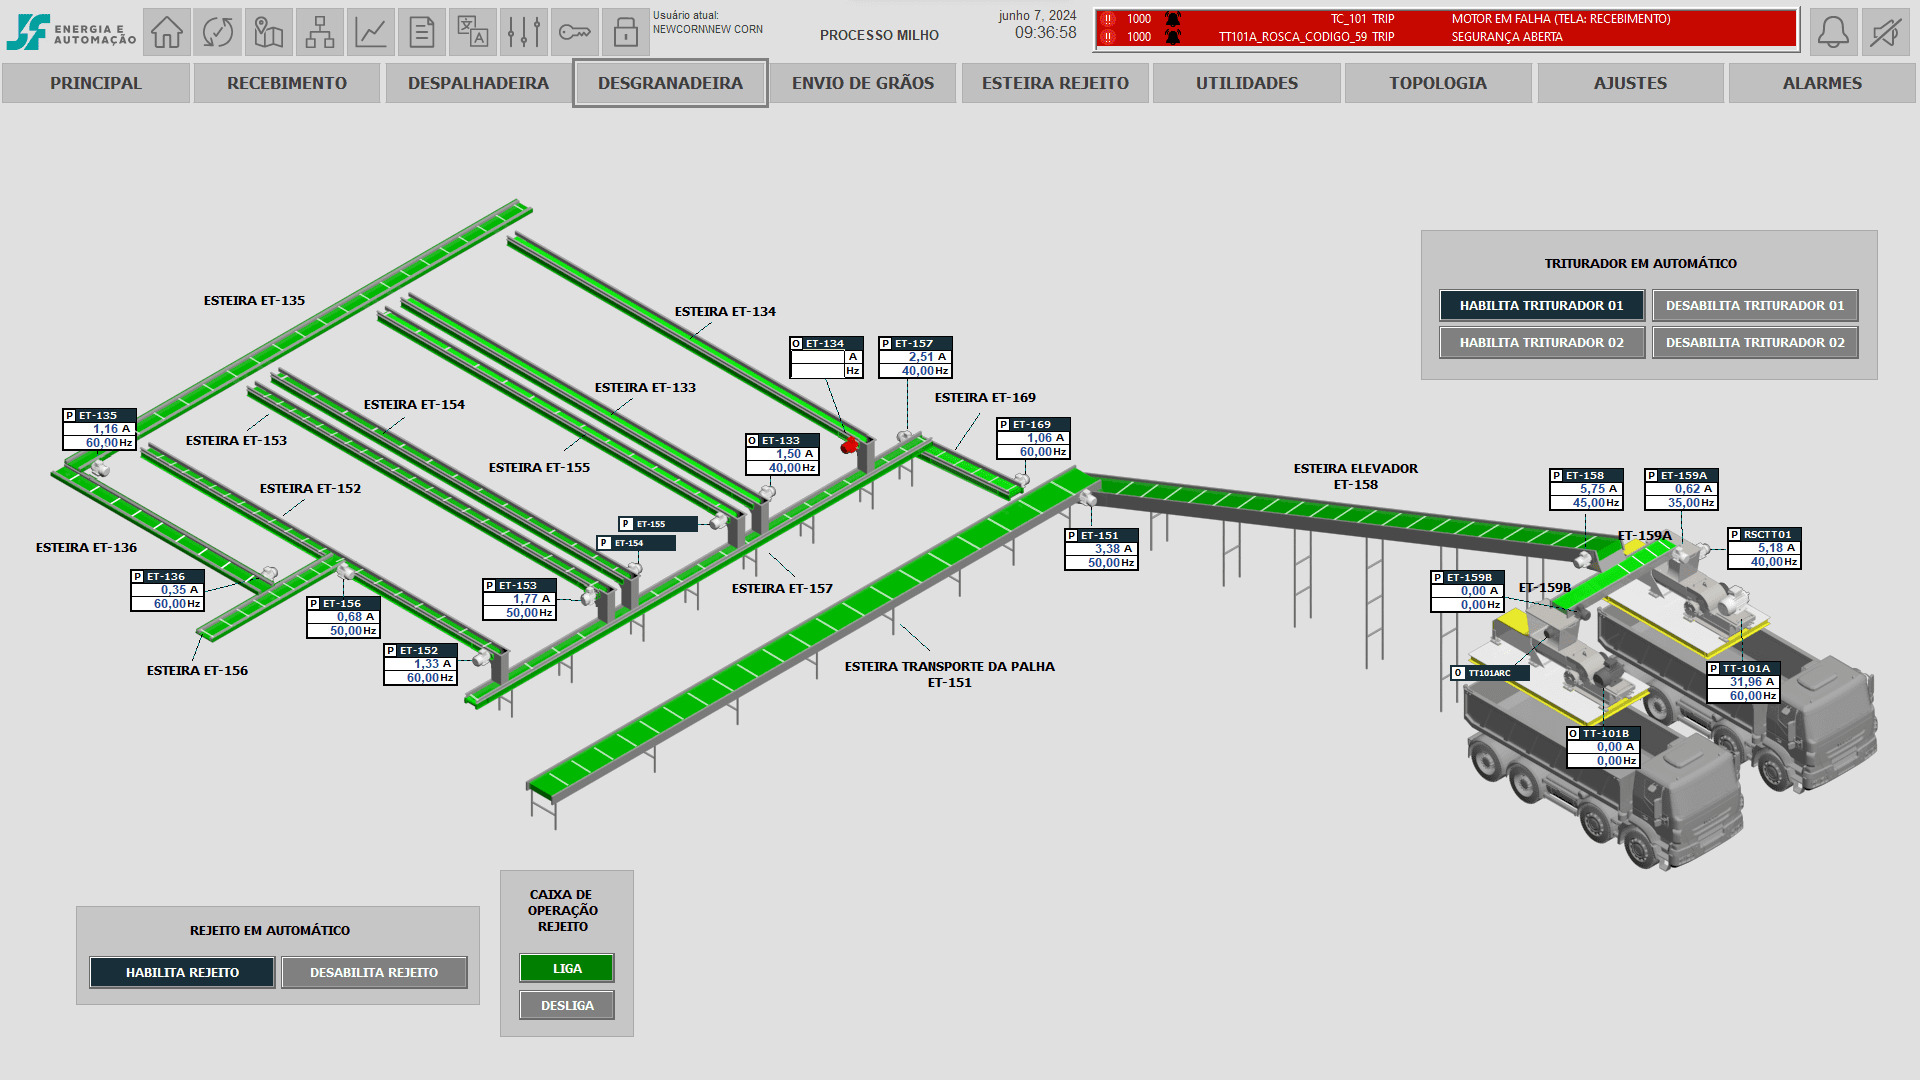Image resolution: width=1920 pixels, height=1080 pixels.
Task: Open the ET-159A motor status box
Action: coord(1681,489)
